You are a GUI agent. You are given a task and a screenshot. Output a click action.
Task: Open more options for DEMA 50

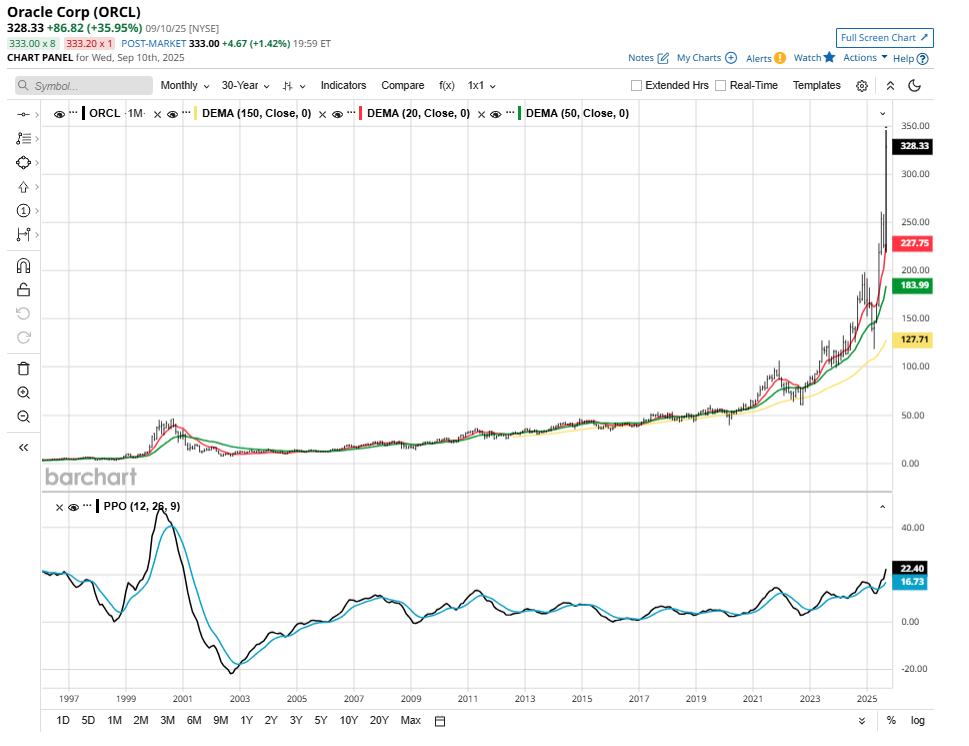pos(510,112)
